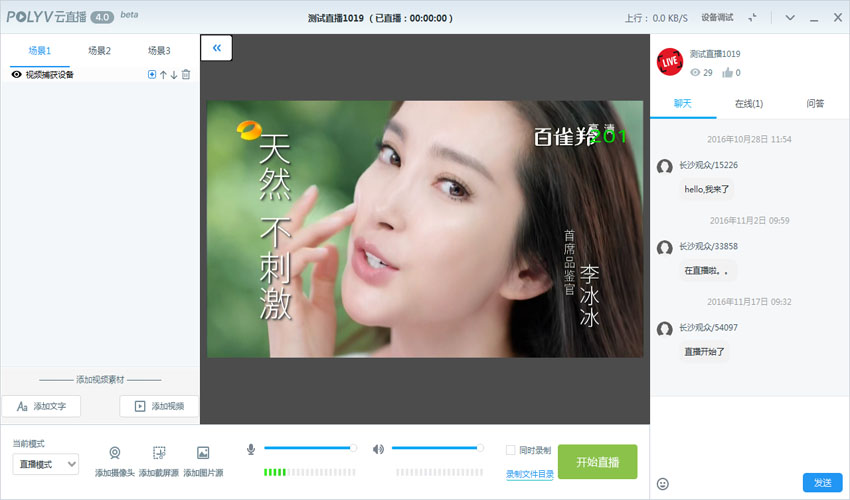Open the recording file directory (录制文件目录) link
Viewport: 850px width, 500px height.
click(x=529, y=474)
